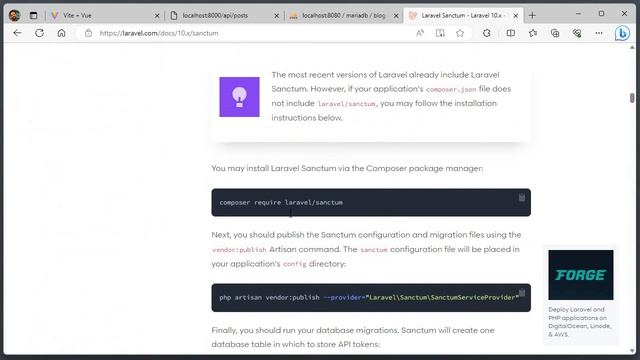Open browser extensions refresh icon
Screen dimensions: 640x360
(x=487, y=33)
